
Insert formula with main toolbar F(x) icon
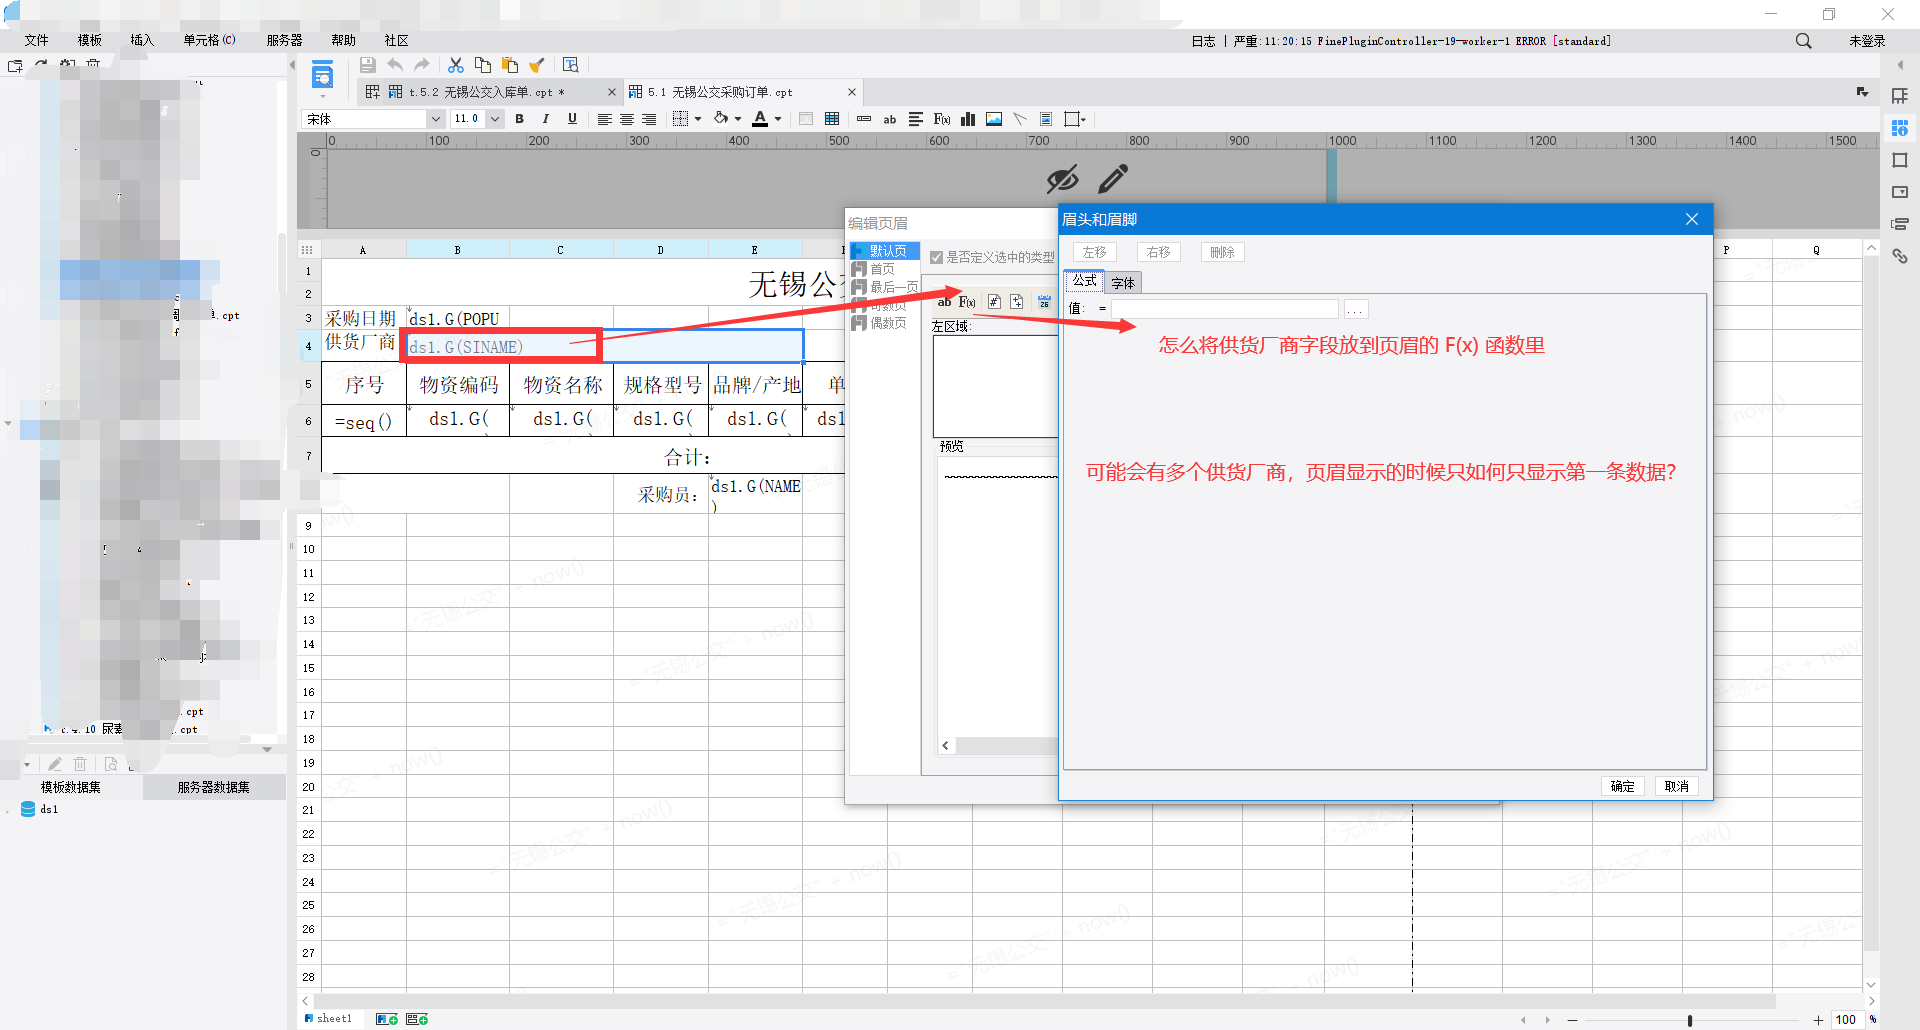(x=942, y=119)
